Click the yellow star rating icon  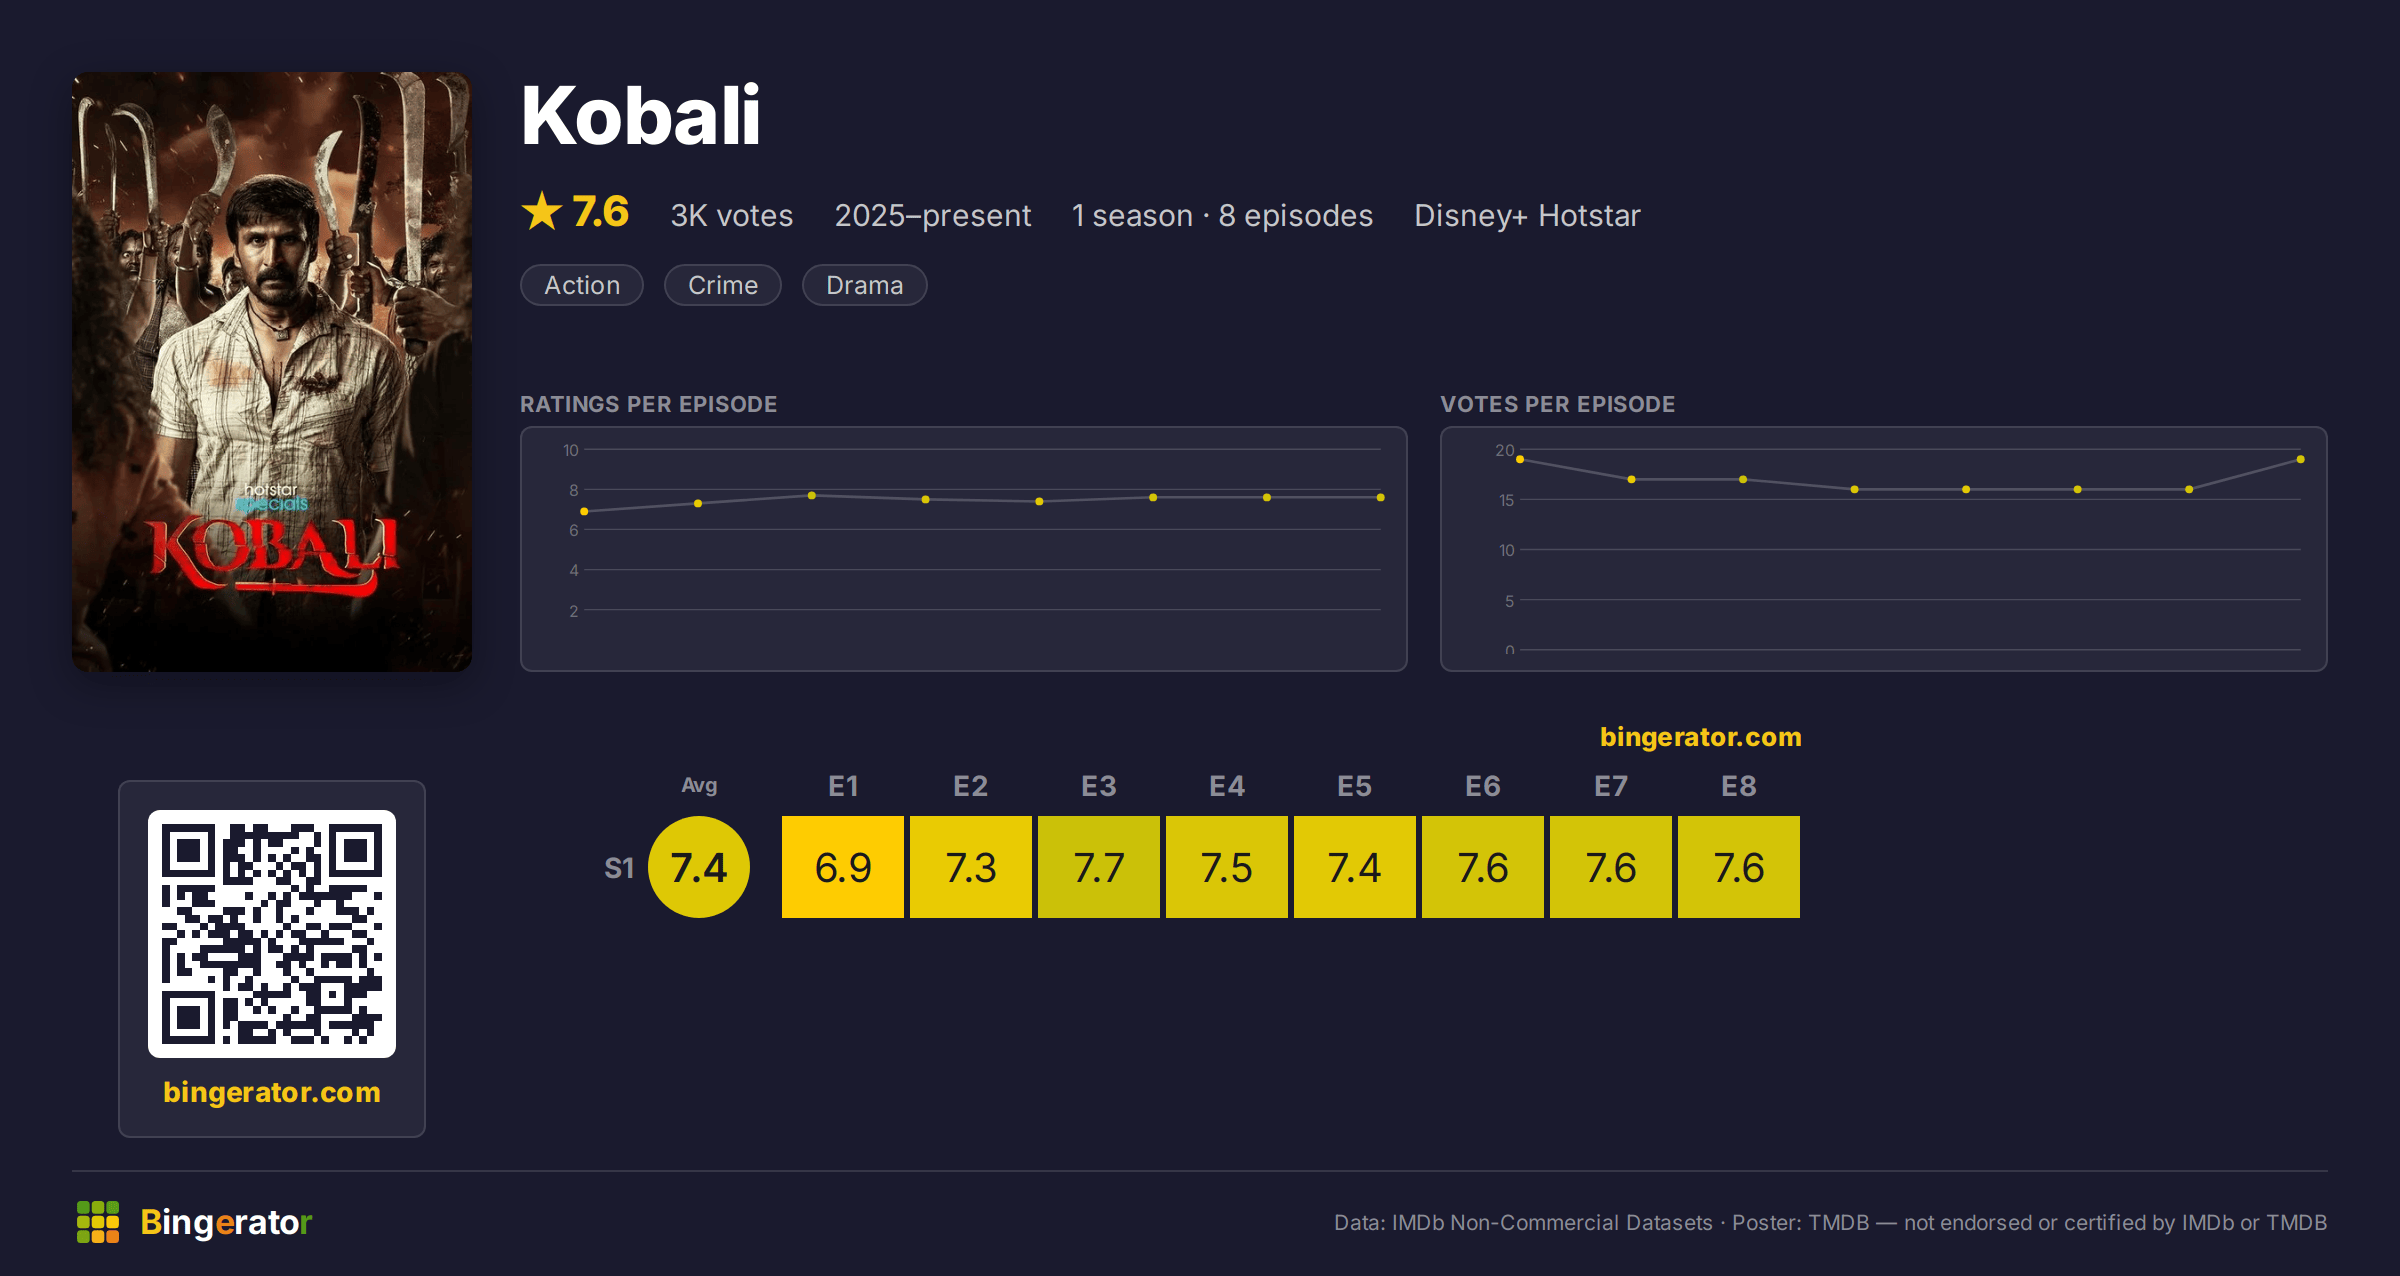pyautogui.click(x=542, y=211)
